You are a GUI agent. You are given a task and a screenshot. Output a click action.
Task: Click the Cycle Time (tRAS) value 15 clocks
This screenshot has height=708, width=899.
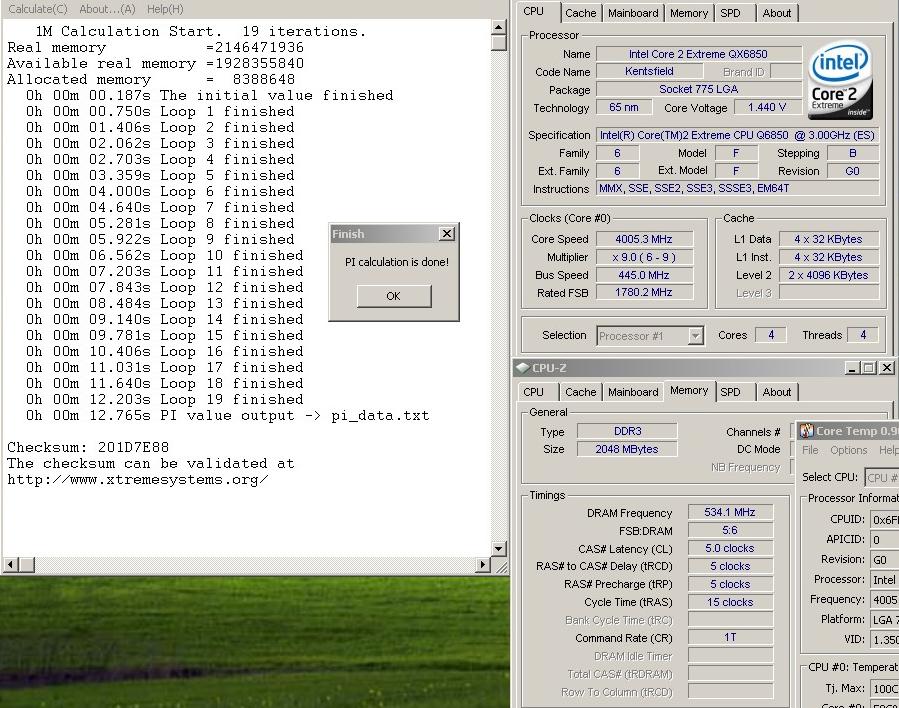(730, 602)
